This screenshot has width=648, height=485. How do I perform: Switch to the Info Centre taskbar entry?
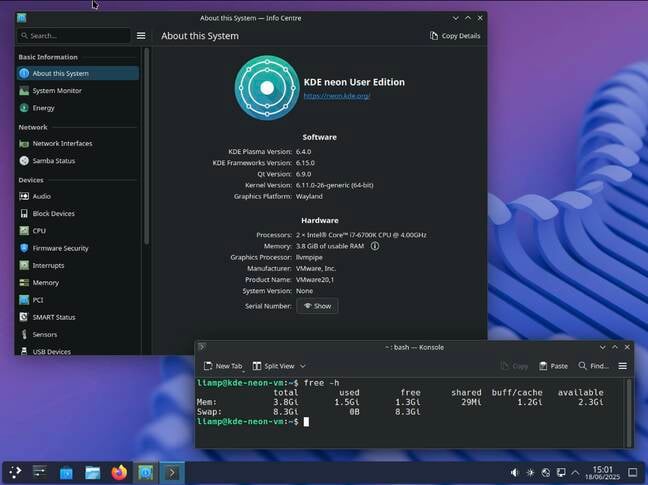(x=145, y=472)
